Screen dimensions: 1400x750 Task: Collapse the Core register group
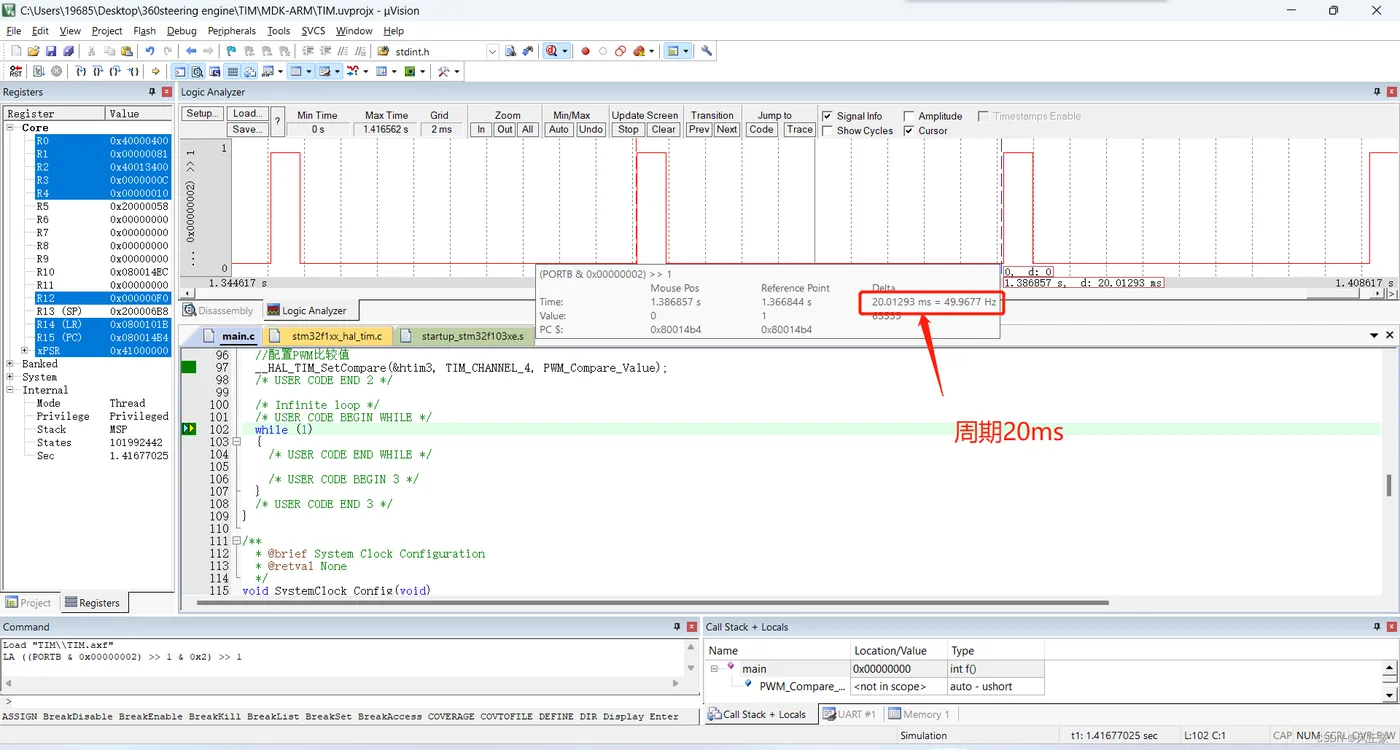[x=11, y=128]
